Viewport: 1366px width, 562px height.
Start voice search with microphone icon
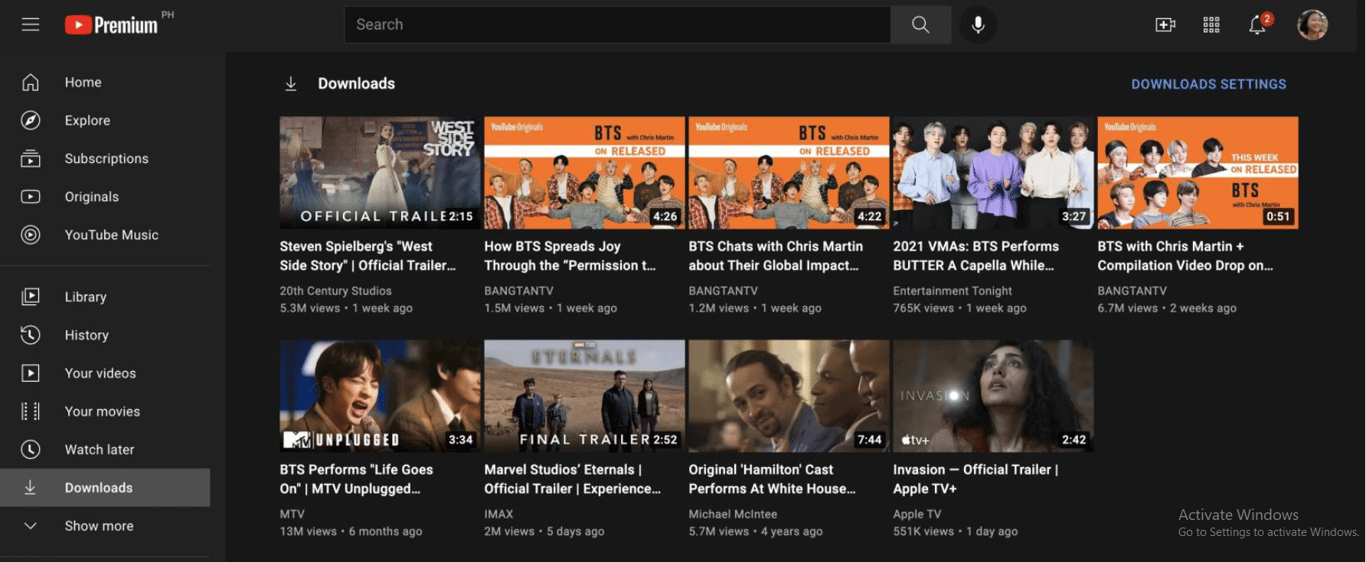pyautogui.click(x=978, y=25)
